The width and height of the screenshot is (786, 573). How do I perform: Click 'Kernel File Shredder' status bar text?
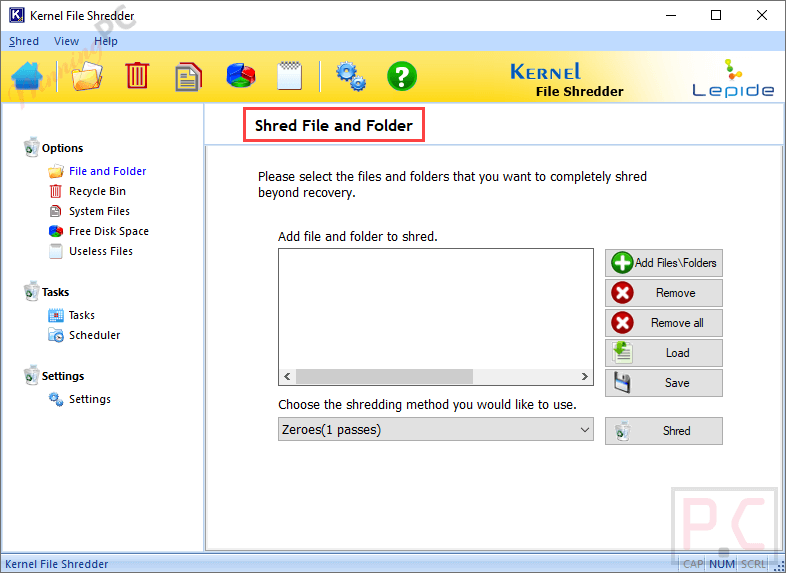click(x=57, y=564)
